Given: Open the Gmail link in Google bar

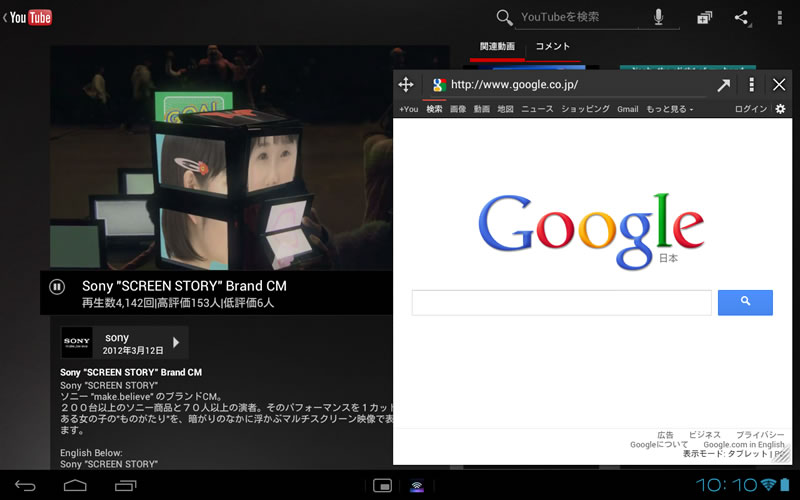Looking at the screenshot, I should click(627, 109).
